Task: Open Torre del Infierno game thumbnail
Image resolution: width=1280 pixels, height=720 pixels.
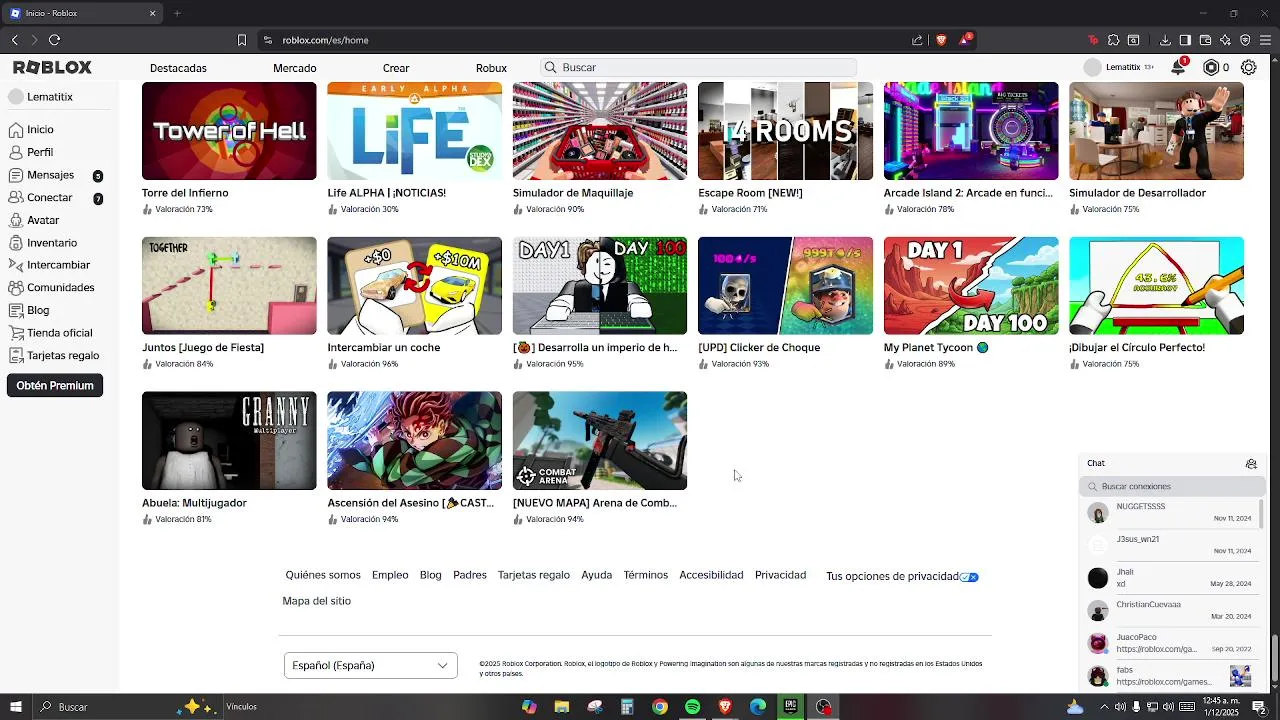Action: [x=229, y=131]
